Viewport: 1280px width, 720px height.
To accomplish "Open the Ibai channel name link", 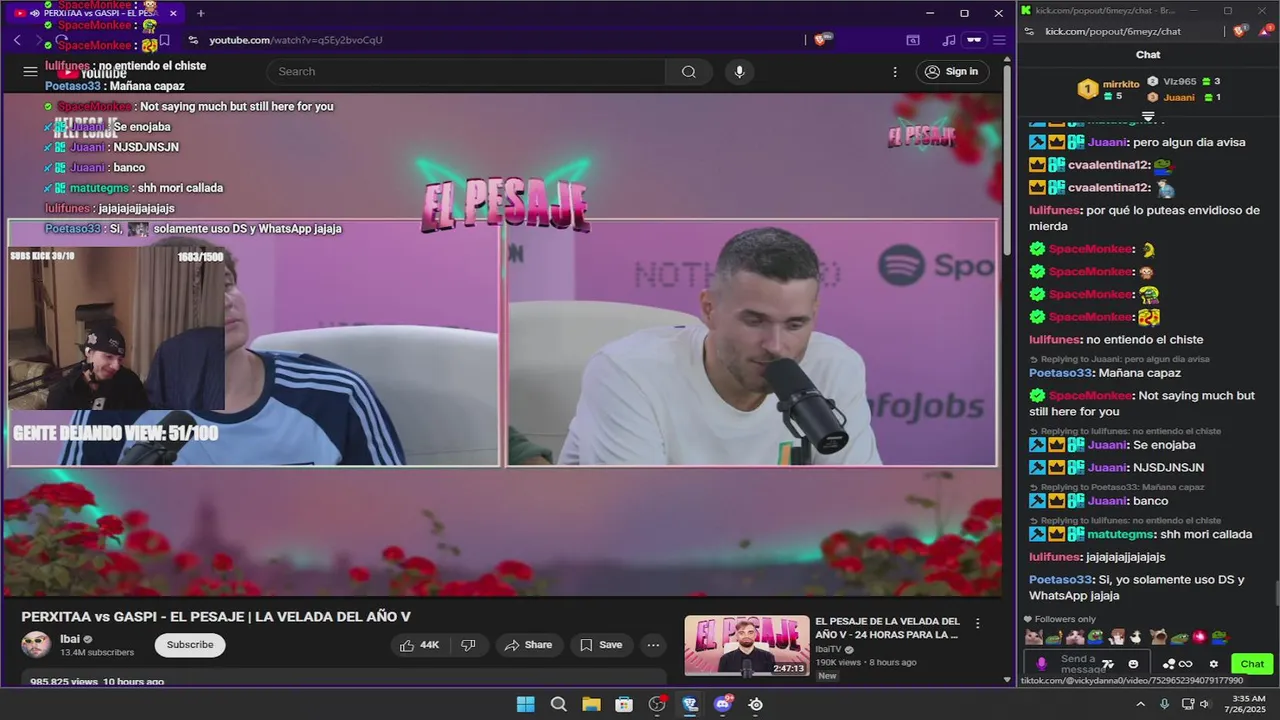I will point(72,639).
